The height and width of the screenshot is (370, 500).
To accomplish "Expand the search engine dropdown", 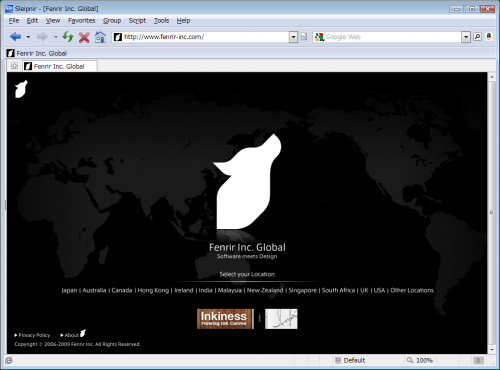I will (x=466, y=37).
